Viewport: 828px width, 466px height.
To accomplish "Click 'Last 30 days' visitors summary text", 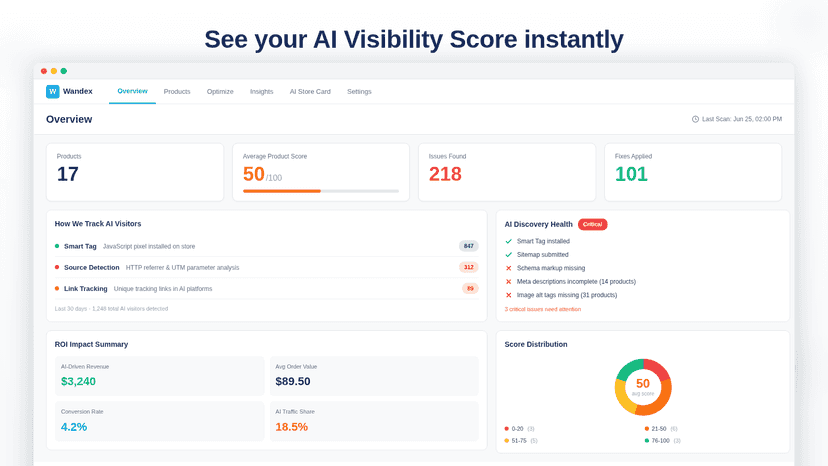I will [111, 309].
